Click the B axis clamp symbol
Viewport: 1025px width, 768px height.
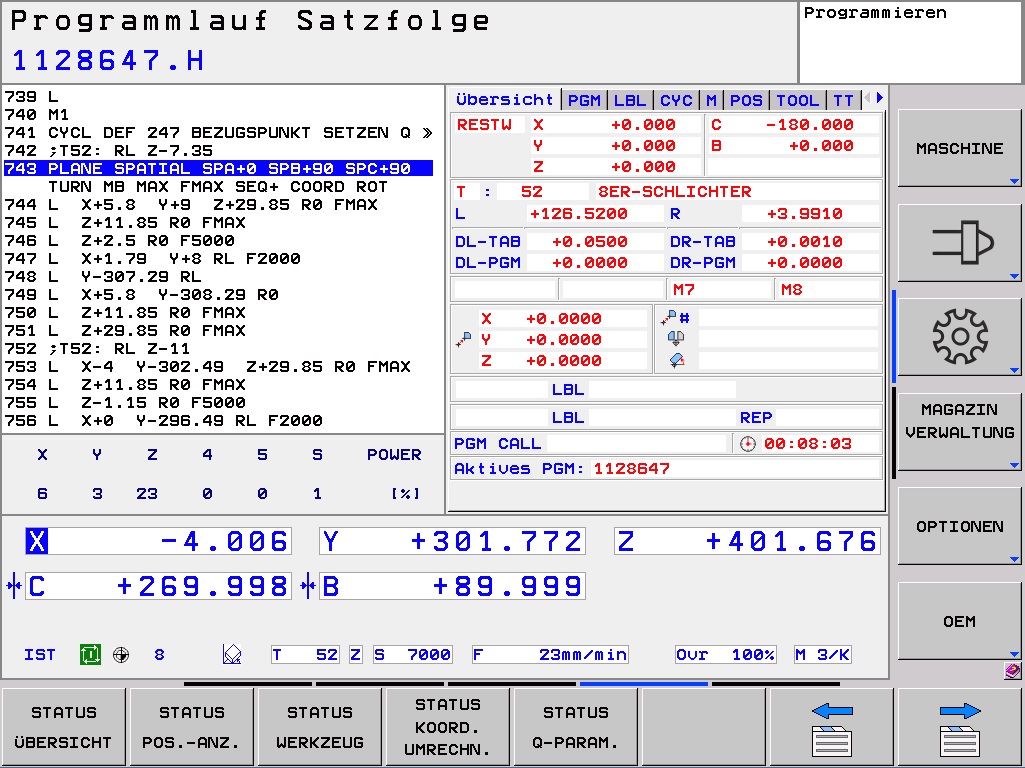308,586
